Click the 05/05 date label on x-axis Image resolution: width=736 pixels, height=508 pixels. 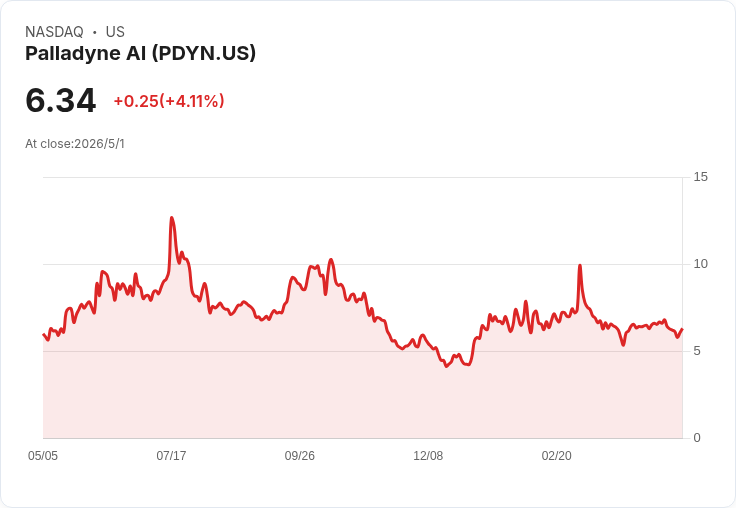click(43, 455)
